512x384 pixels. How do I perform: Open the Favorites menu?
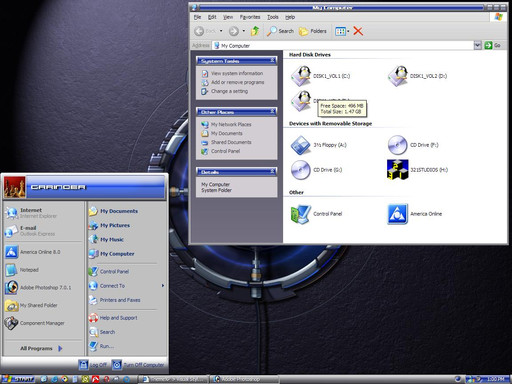(x=250, y=17)
